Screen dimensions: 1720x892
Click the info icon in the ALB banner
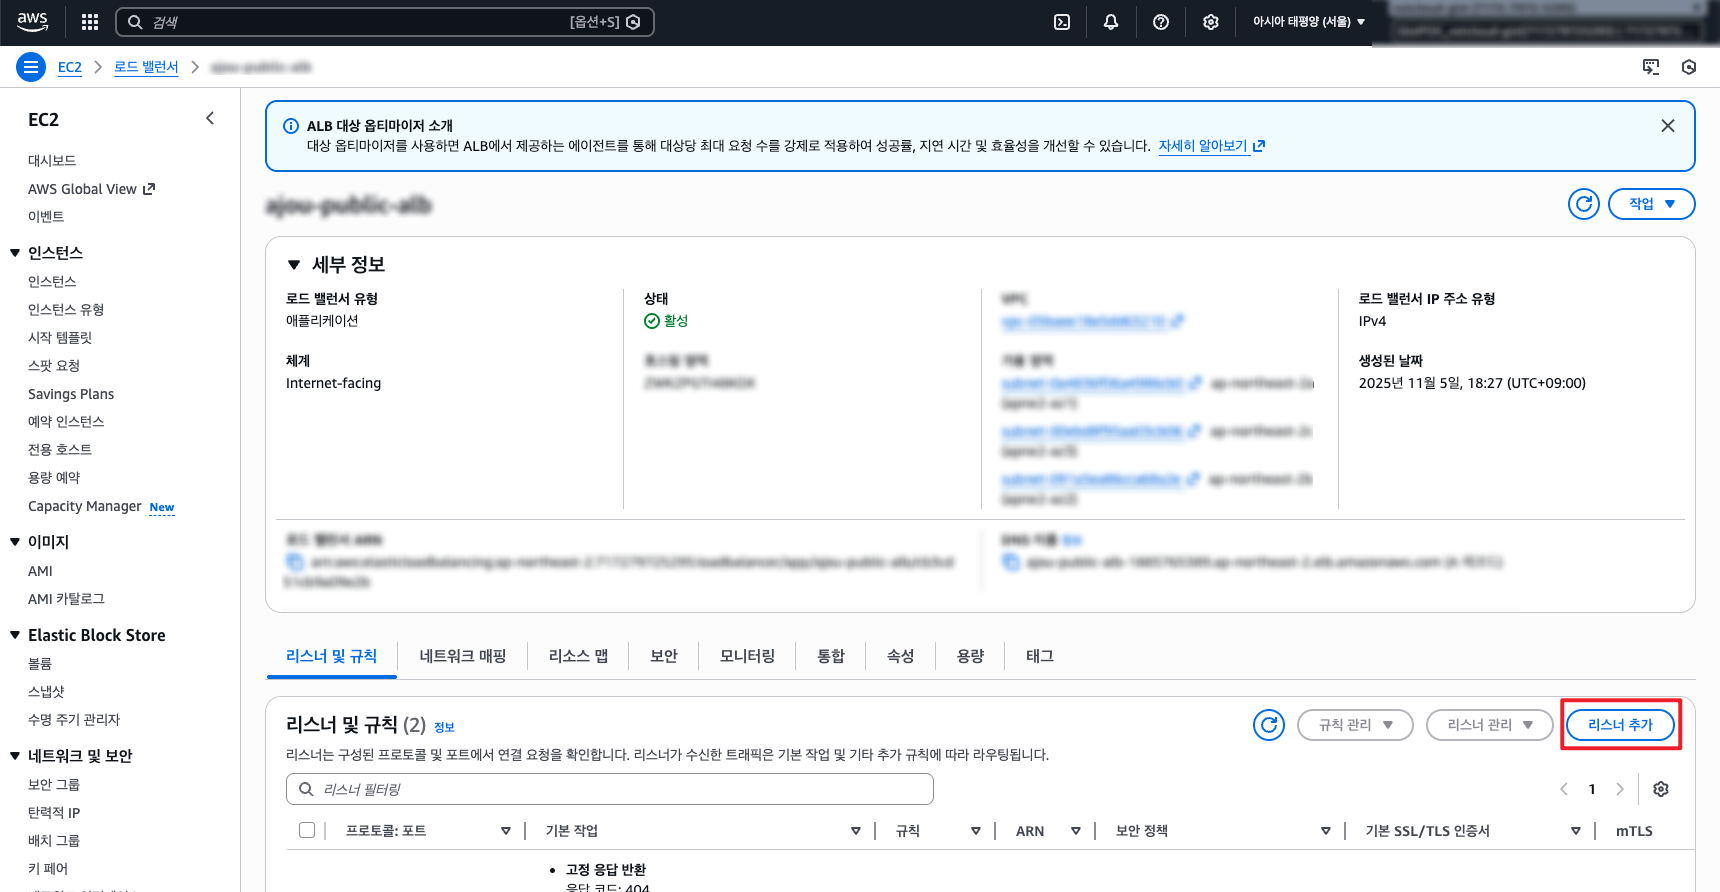coord(291,126)
